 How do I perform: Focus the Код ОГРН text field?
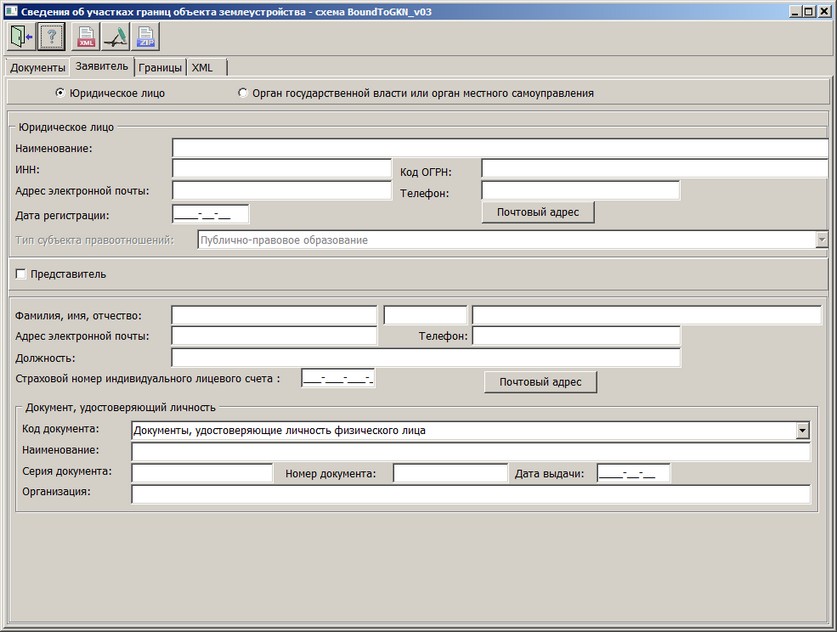[x=654, y=169]
